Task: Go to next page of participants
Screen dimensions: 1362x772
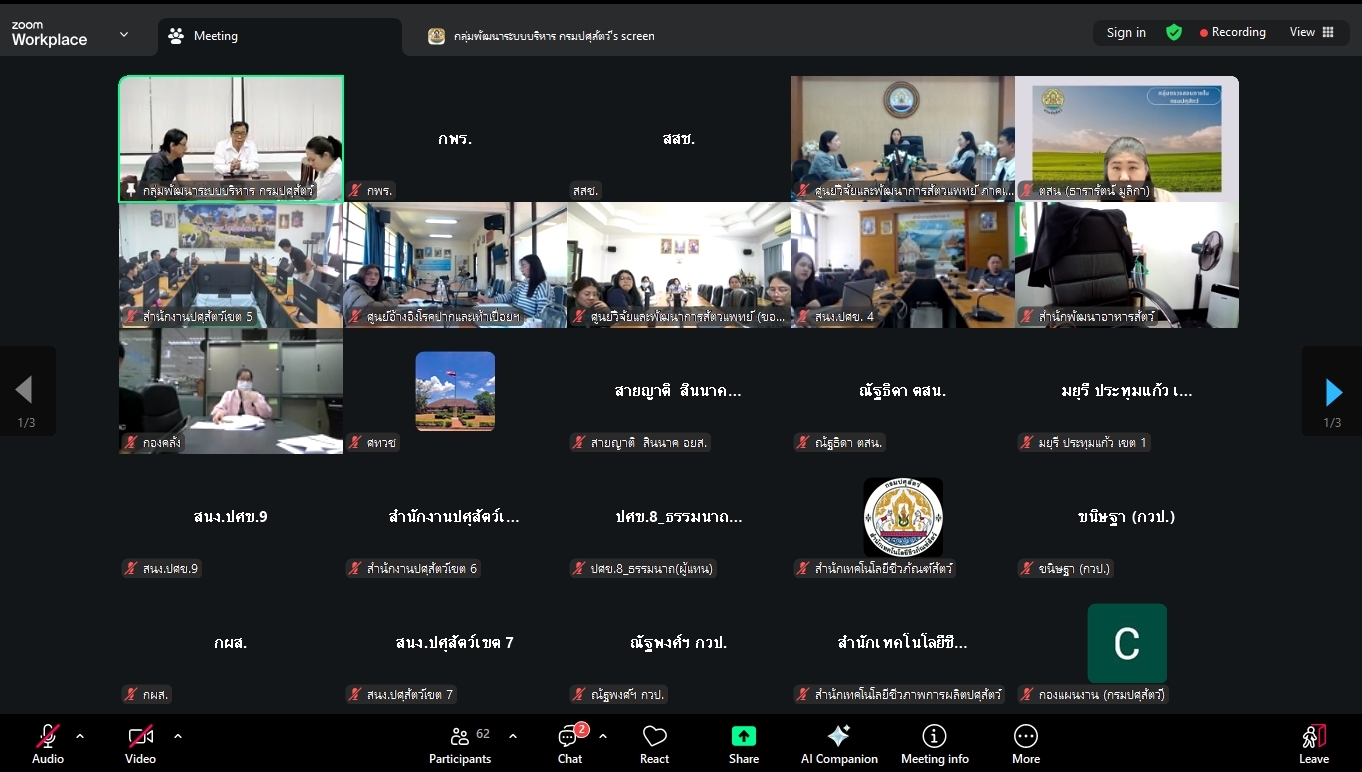Action: click(x=1332, y=391)
